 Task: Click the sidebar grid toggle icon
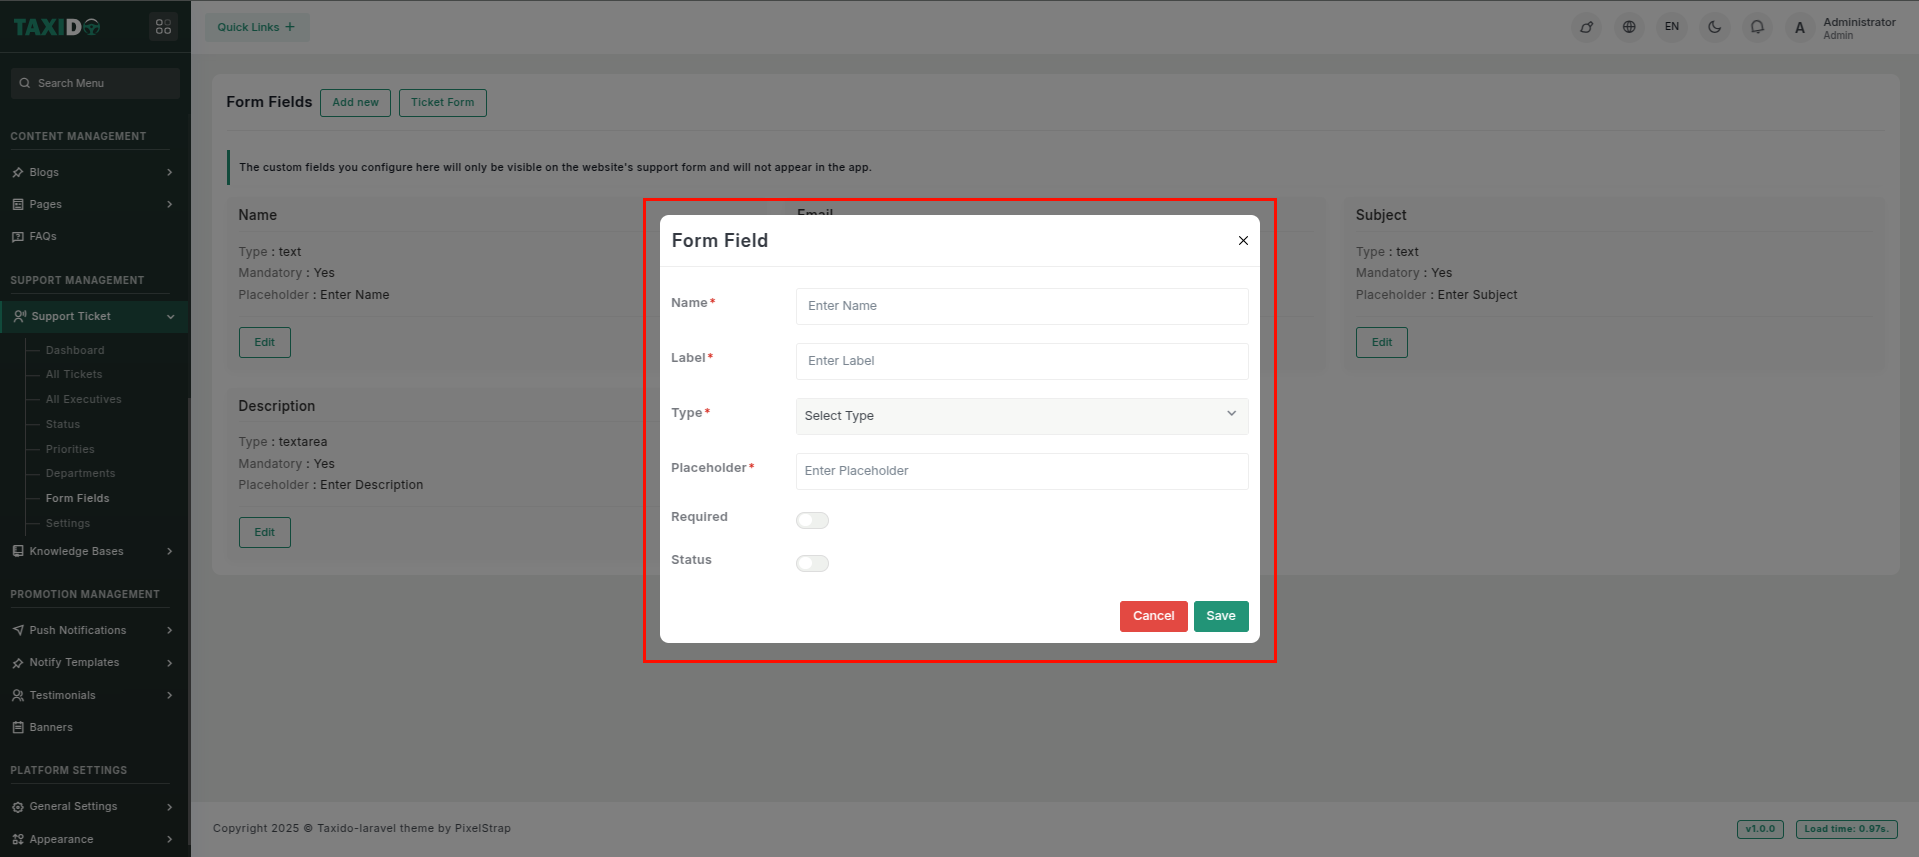(x=163, y=27)
